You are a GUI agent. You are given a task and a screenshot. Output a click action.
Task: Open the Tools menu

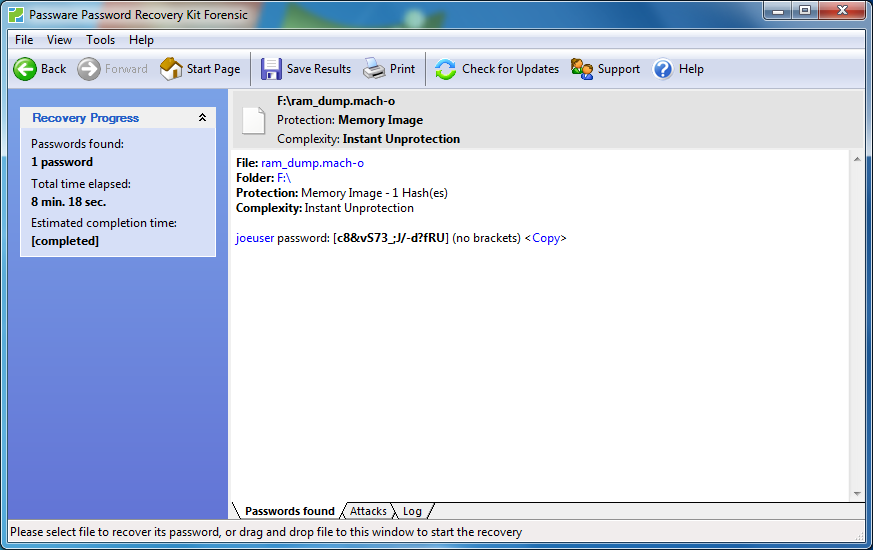pyautogui.click(x=100, y=40)
